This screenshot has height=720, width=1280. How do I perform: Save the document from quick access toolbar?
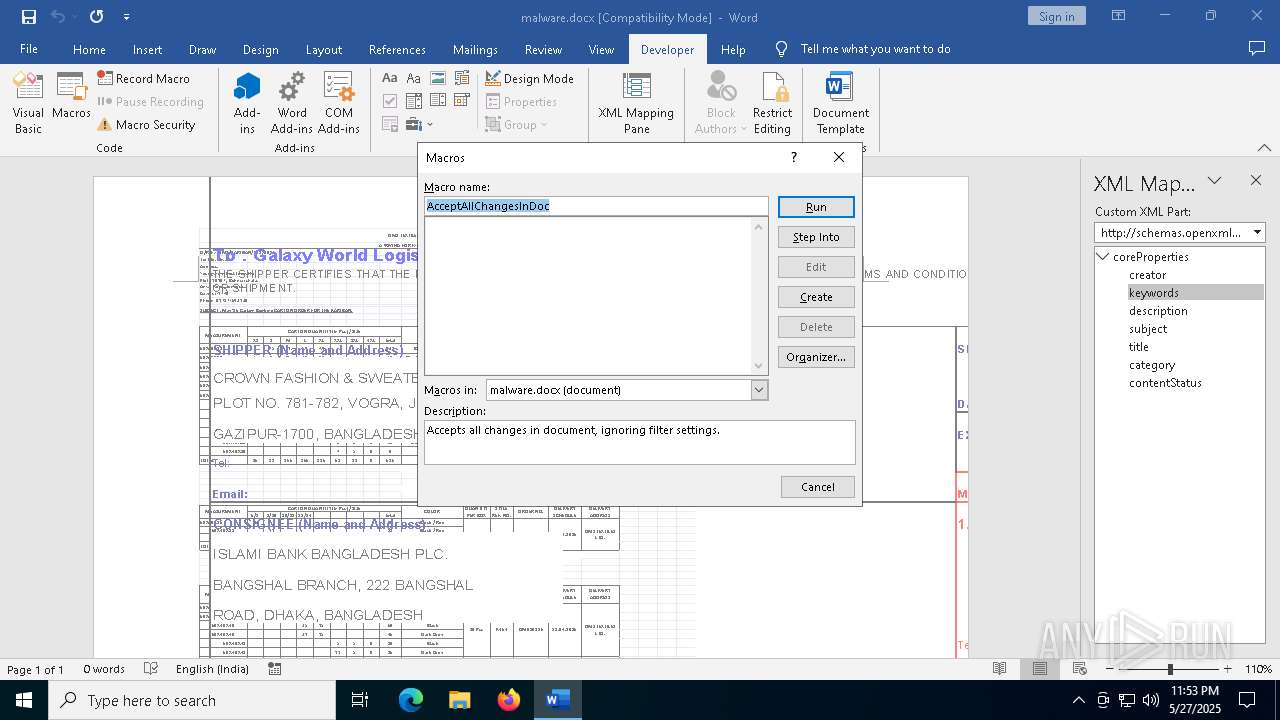tap(28, 17)
